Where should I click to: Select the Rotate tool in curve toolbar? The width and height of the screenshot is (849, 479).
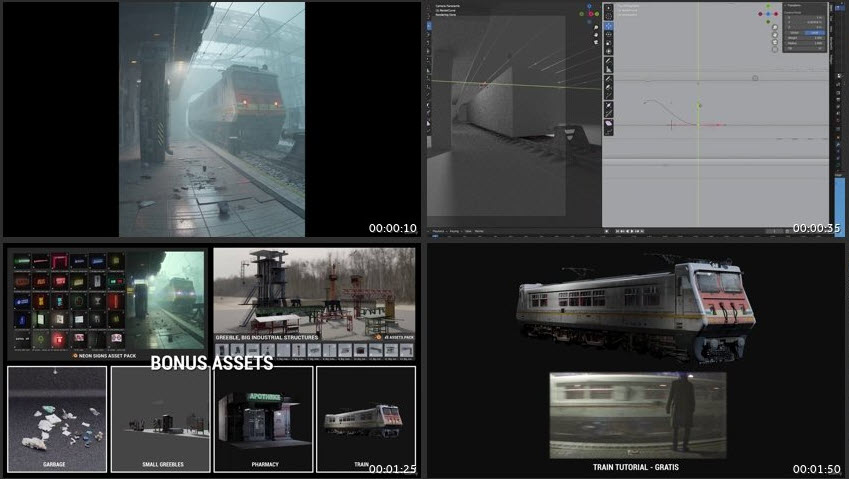(609, 34)
